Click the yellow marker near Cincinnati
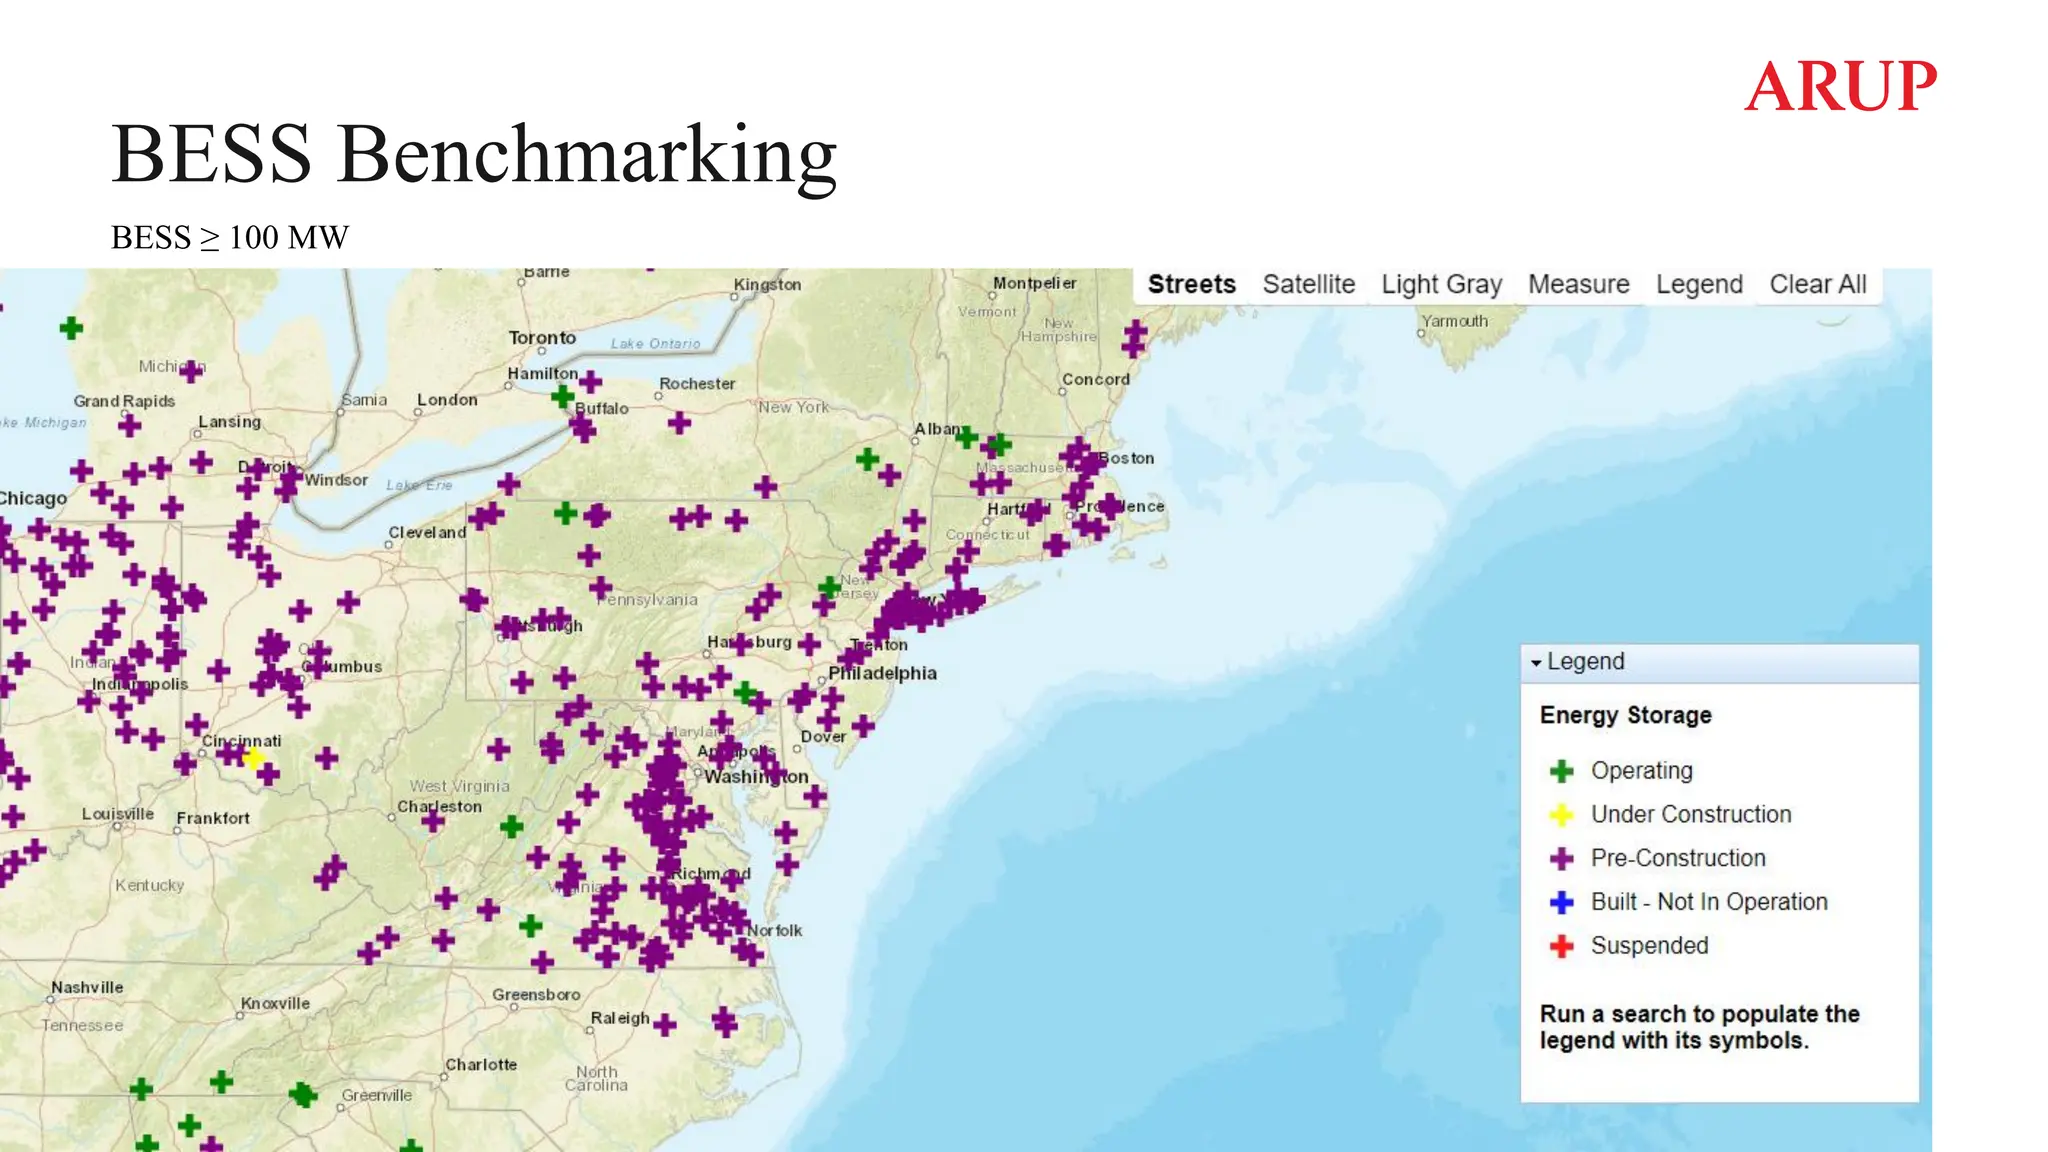This screenshot has height=1152, width=2048. 253,758
